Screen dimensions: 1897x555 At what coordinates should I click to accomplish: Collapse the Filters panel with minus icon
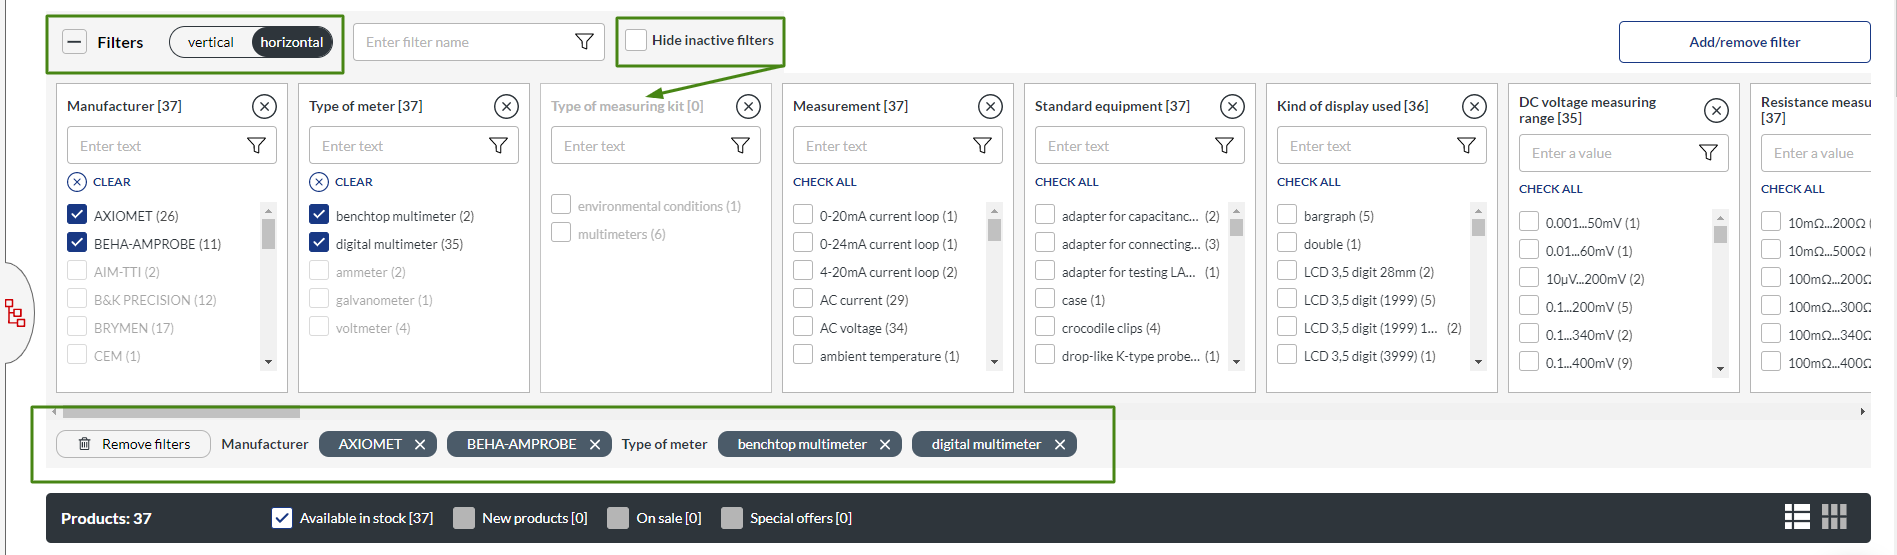coord(75,42)
